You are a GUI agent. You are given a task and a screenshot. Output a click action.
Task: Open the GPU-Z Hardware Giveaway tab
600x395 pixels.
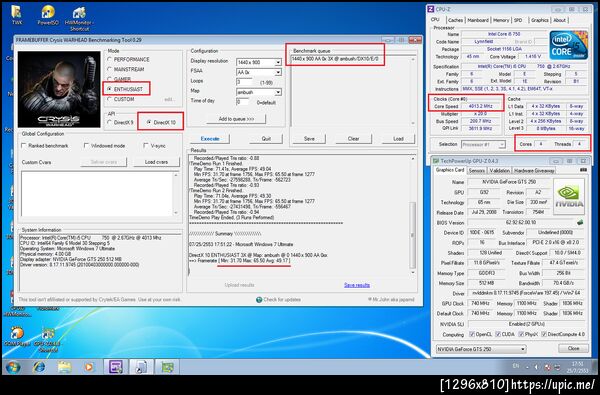click(x=534, y=171)
